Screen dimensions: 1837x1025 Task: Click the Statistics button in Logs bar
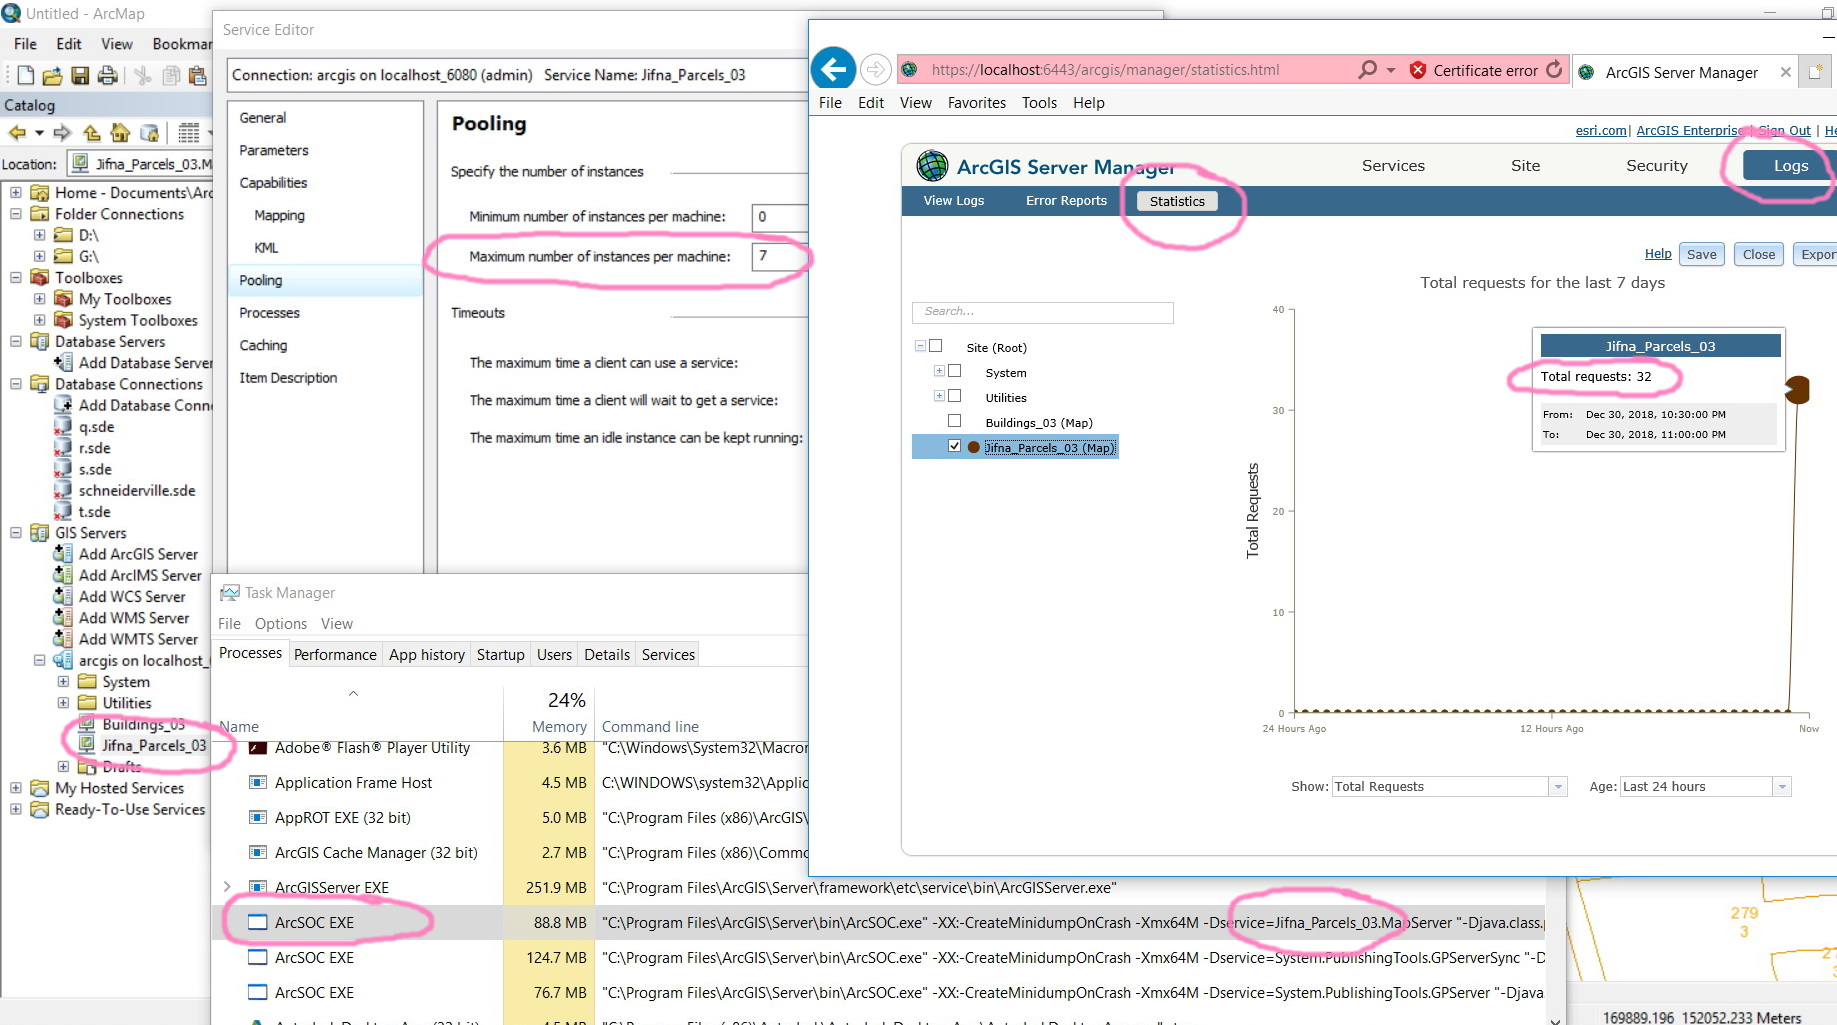[x=1177, y=201]
